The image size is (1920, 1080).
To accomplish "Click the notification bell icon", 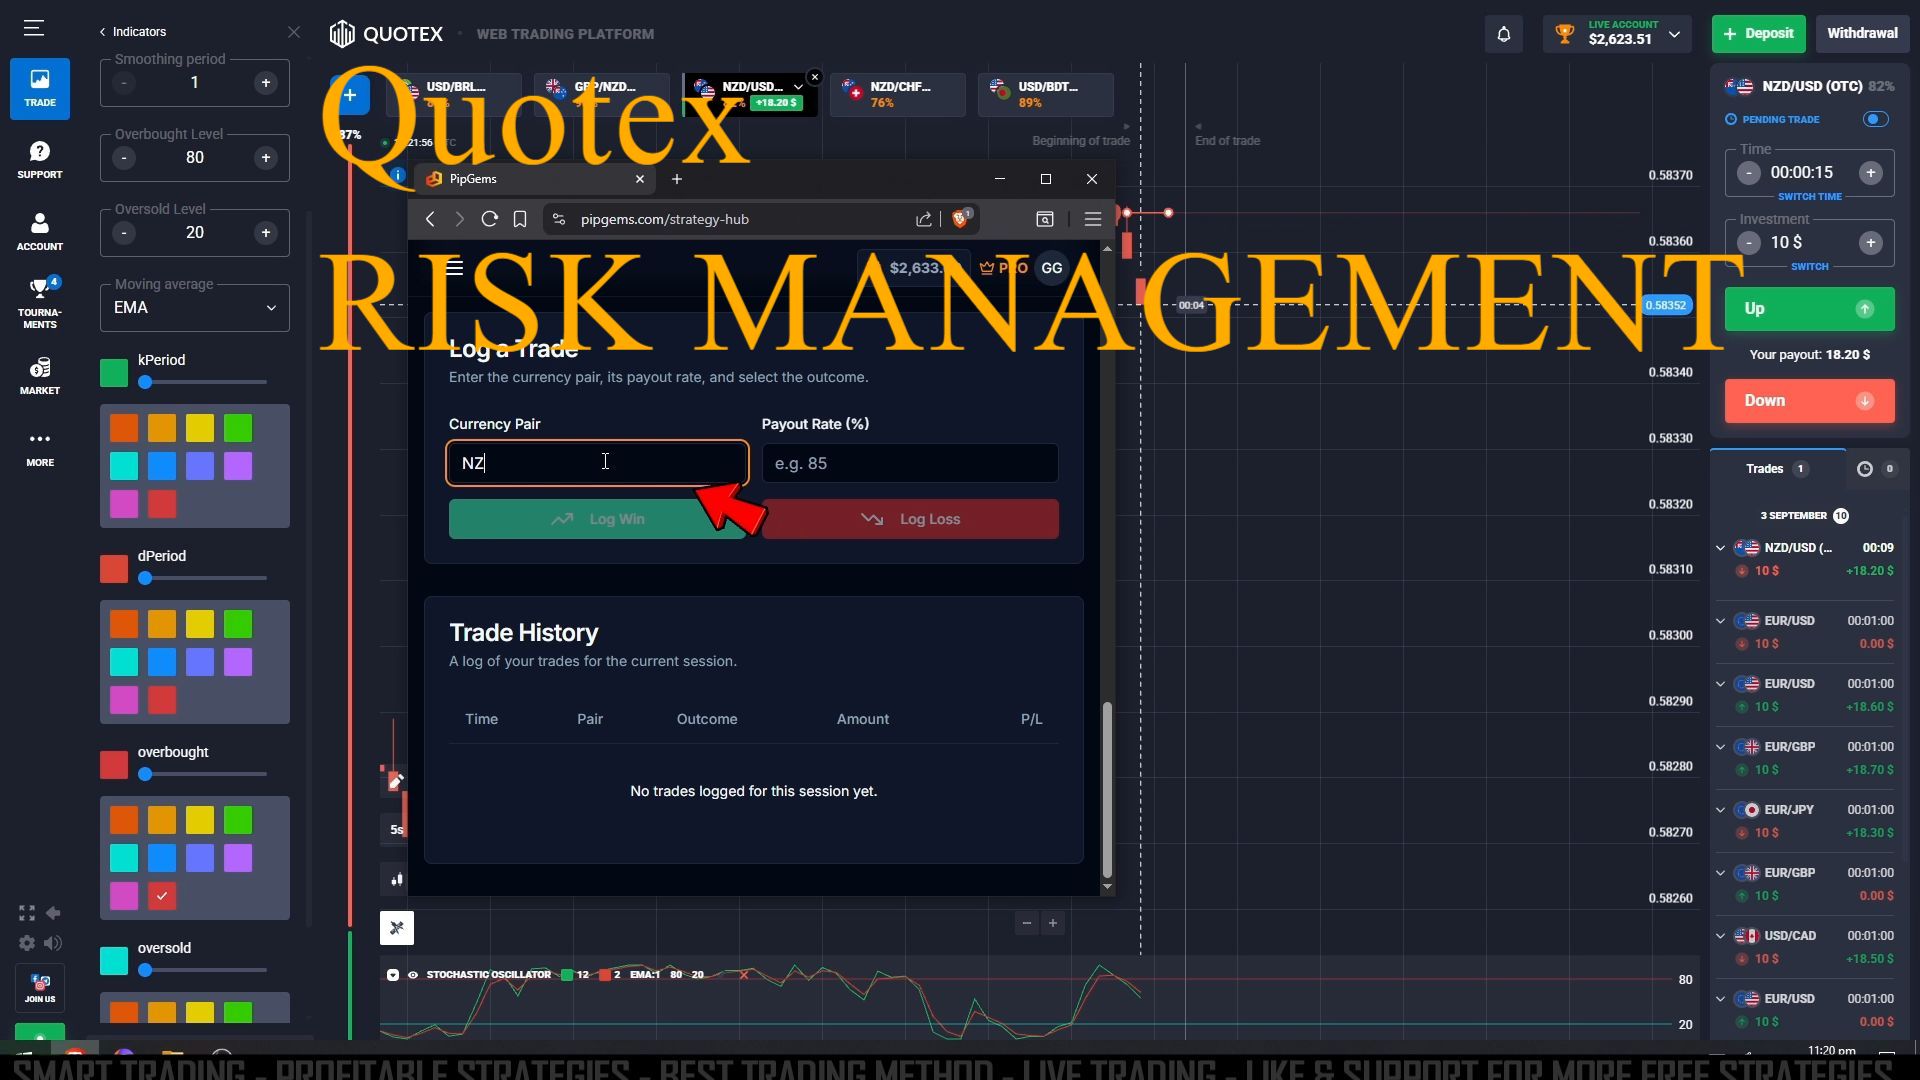I will (1503, 34).
